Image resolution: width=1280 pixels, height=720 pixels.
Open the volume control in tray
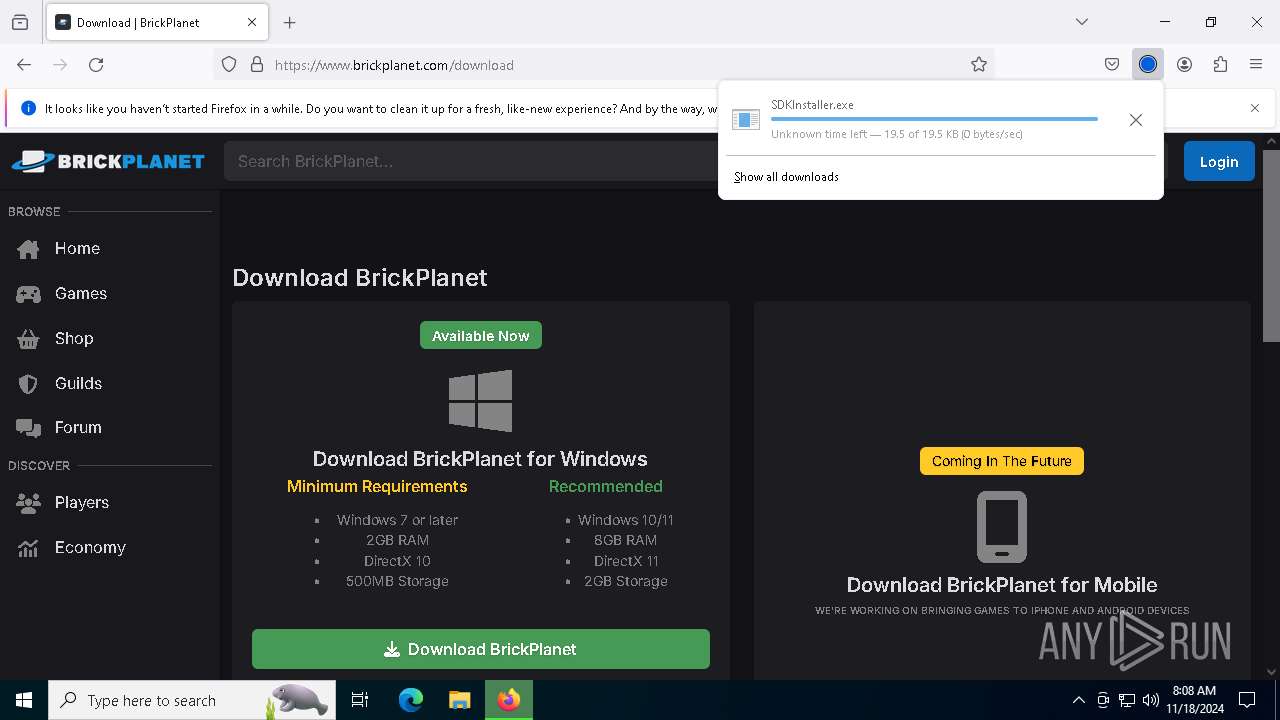[1151, 700]
